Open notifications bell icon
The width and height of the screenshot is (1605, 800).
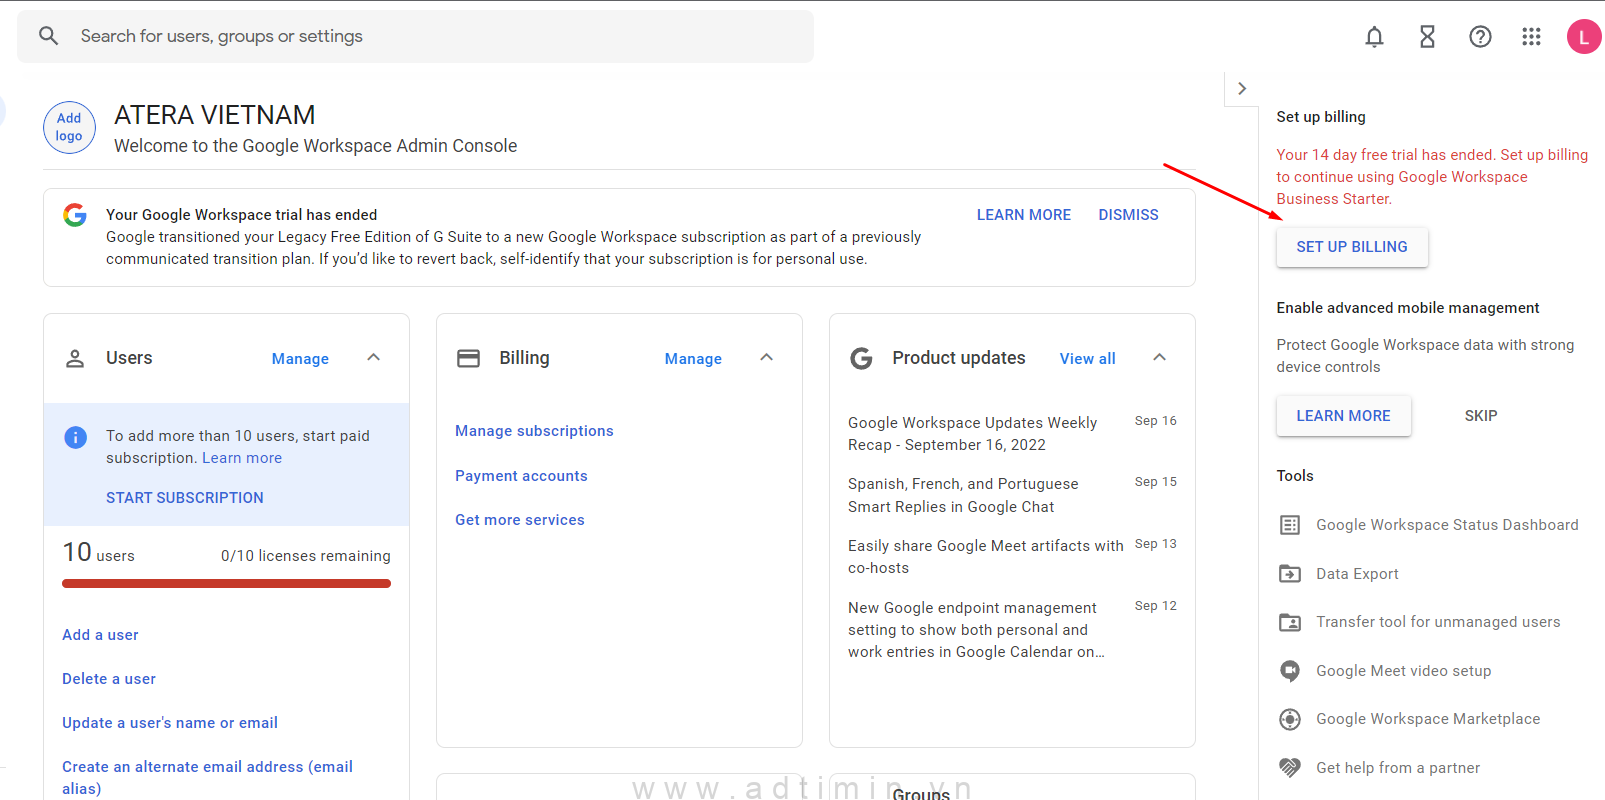pyautogui.click(x=1374, y=37)
